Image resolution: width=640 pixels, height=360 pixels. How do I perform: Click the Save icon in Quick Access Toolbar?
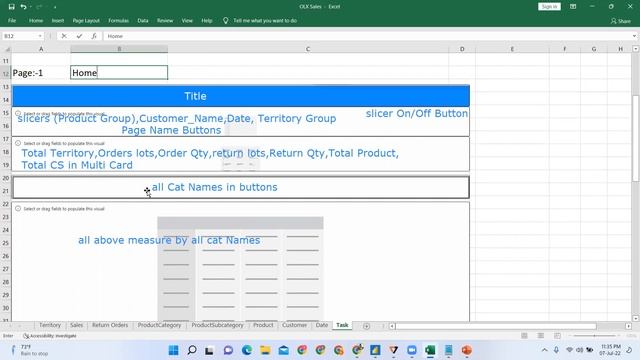click(11, 7)
